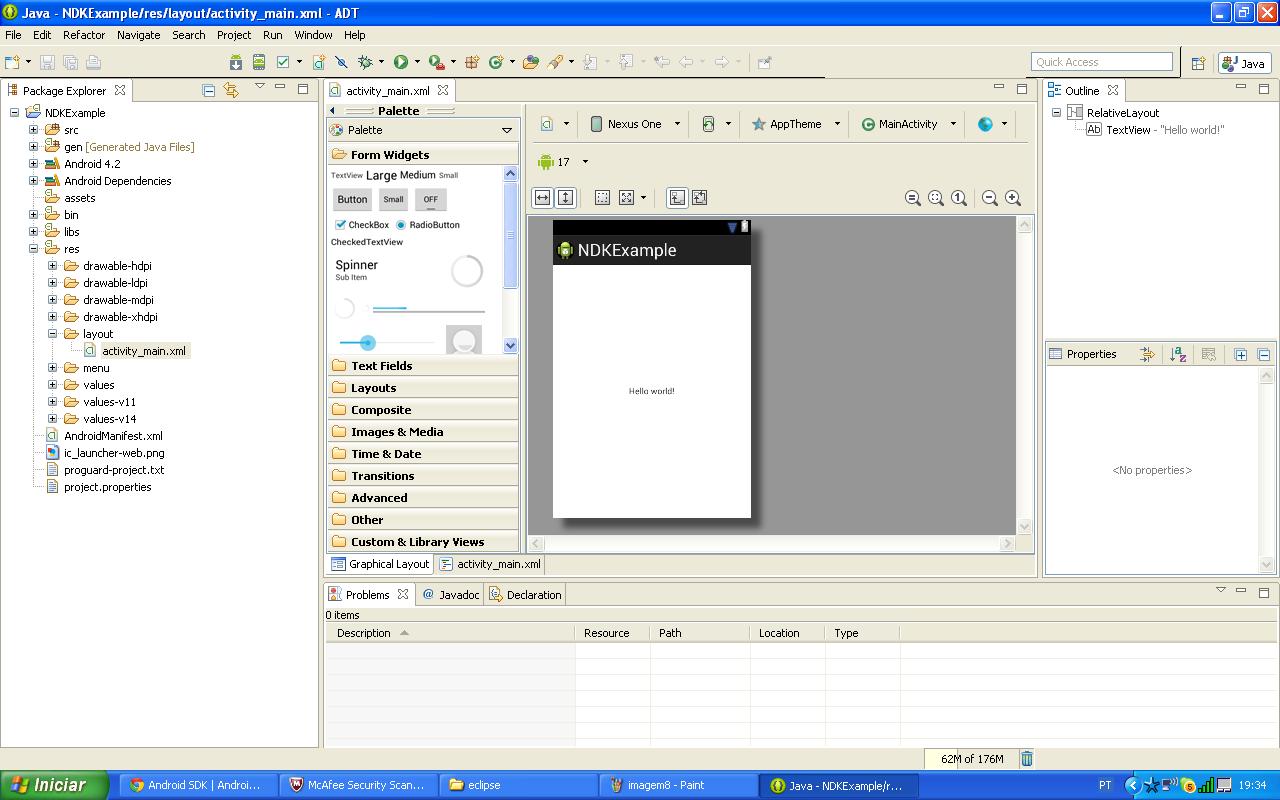This screenshot has width=1280, height=800.
Task: Click the Zoom to Fit icon
Action: point(936,198)
